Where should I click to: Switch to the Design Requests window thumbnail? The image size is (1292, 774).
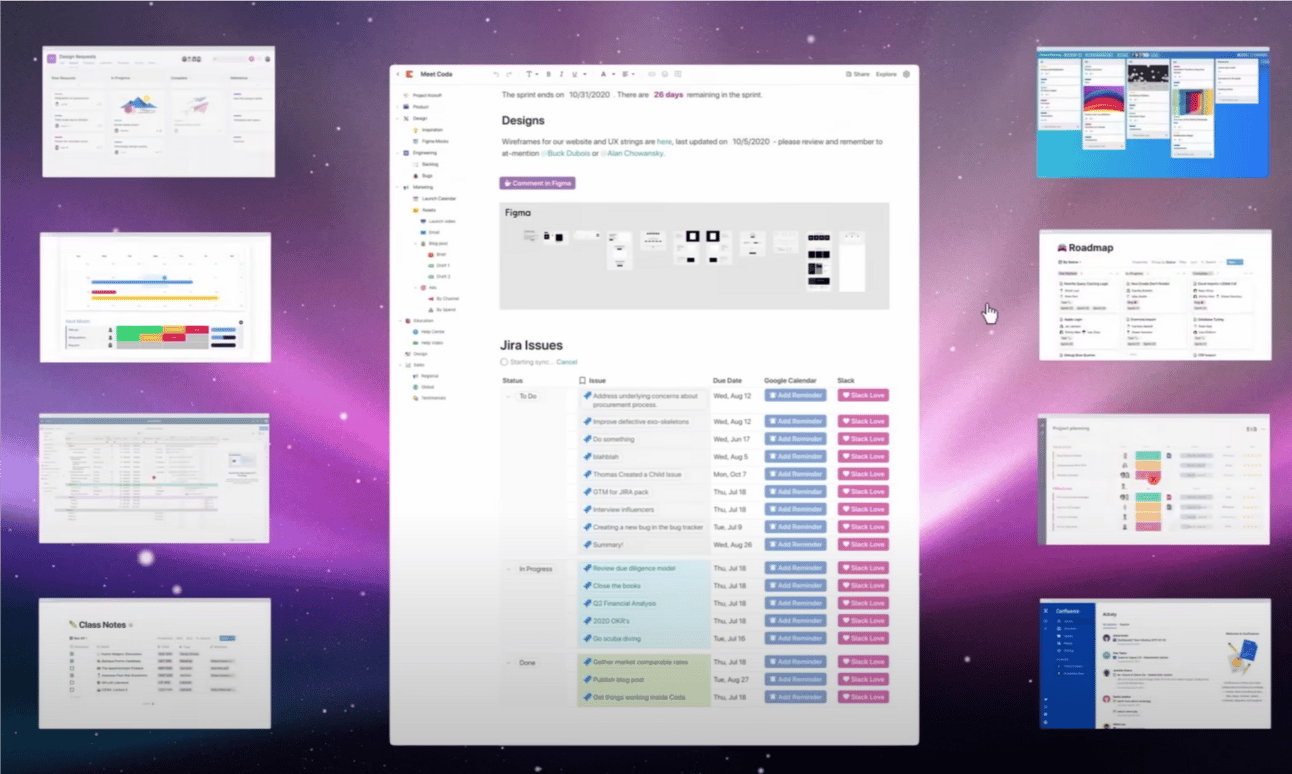click(158, 112)
